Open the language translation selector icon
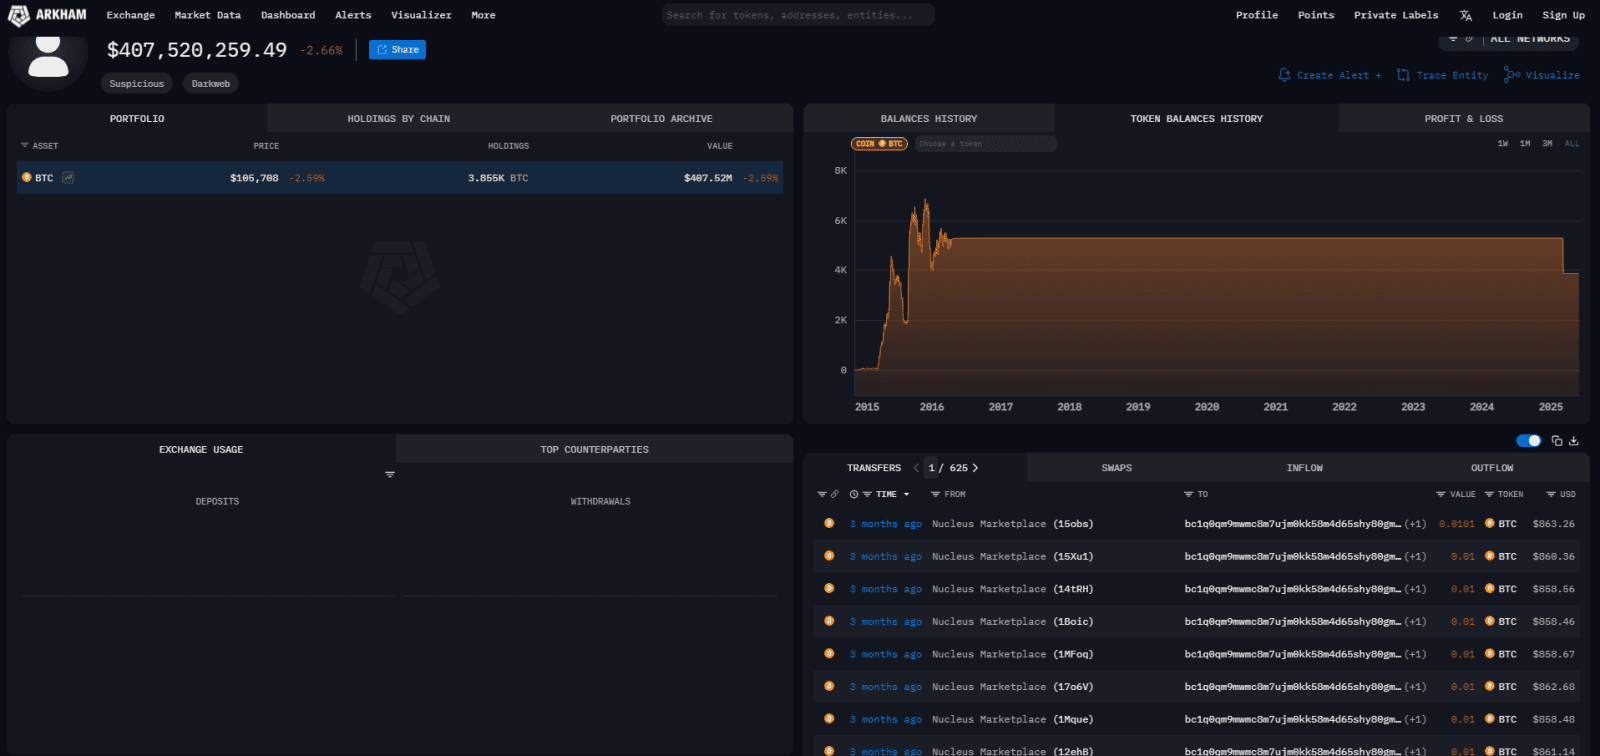 (x=1466, y=15)
